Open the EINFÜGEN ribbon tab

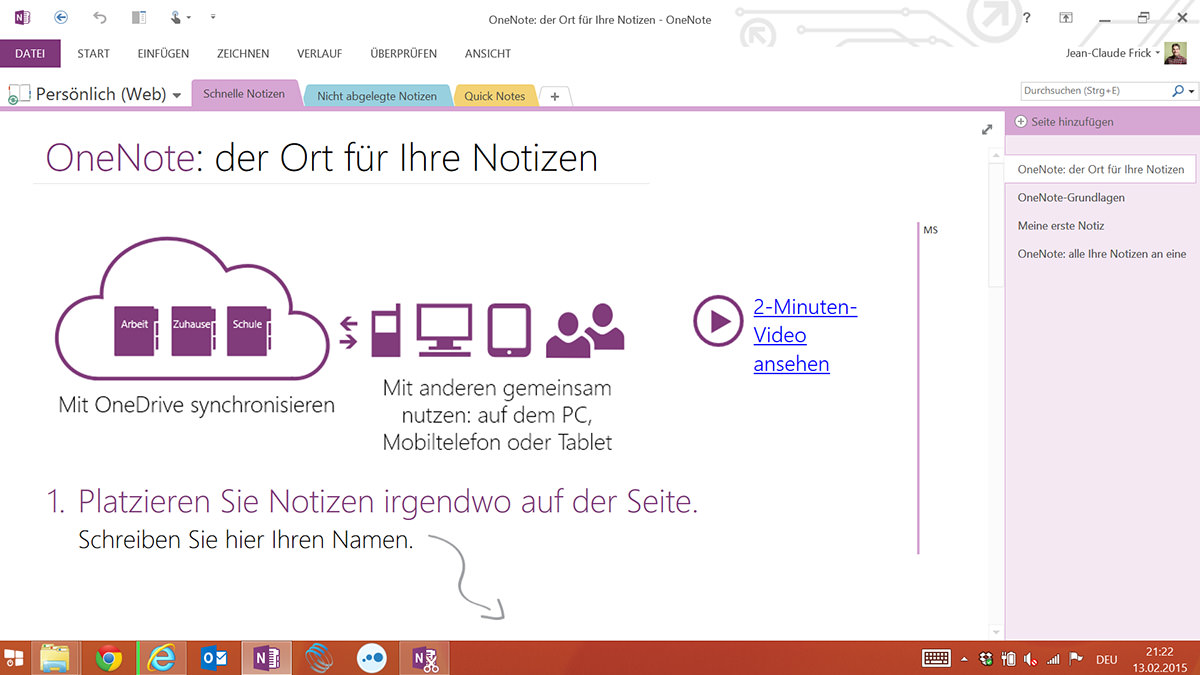tap(163, 54)
